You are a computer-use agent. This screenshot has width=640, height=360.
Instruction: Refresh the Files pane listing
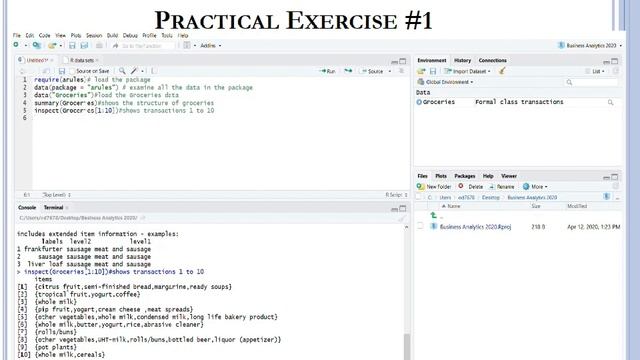pos(616,187)
